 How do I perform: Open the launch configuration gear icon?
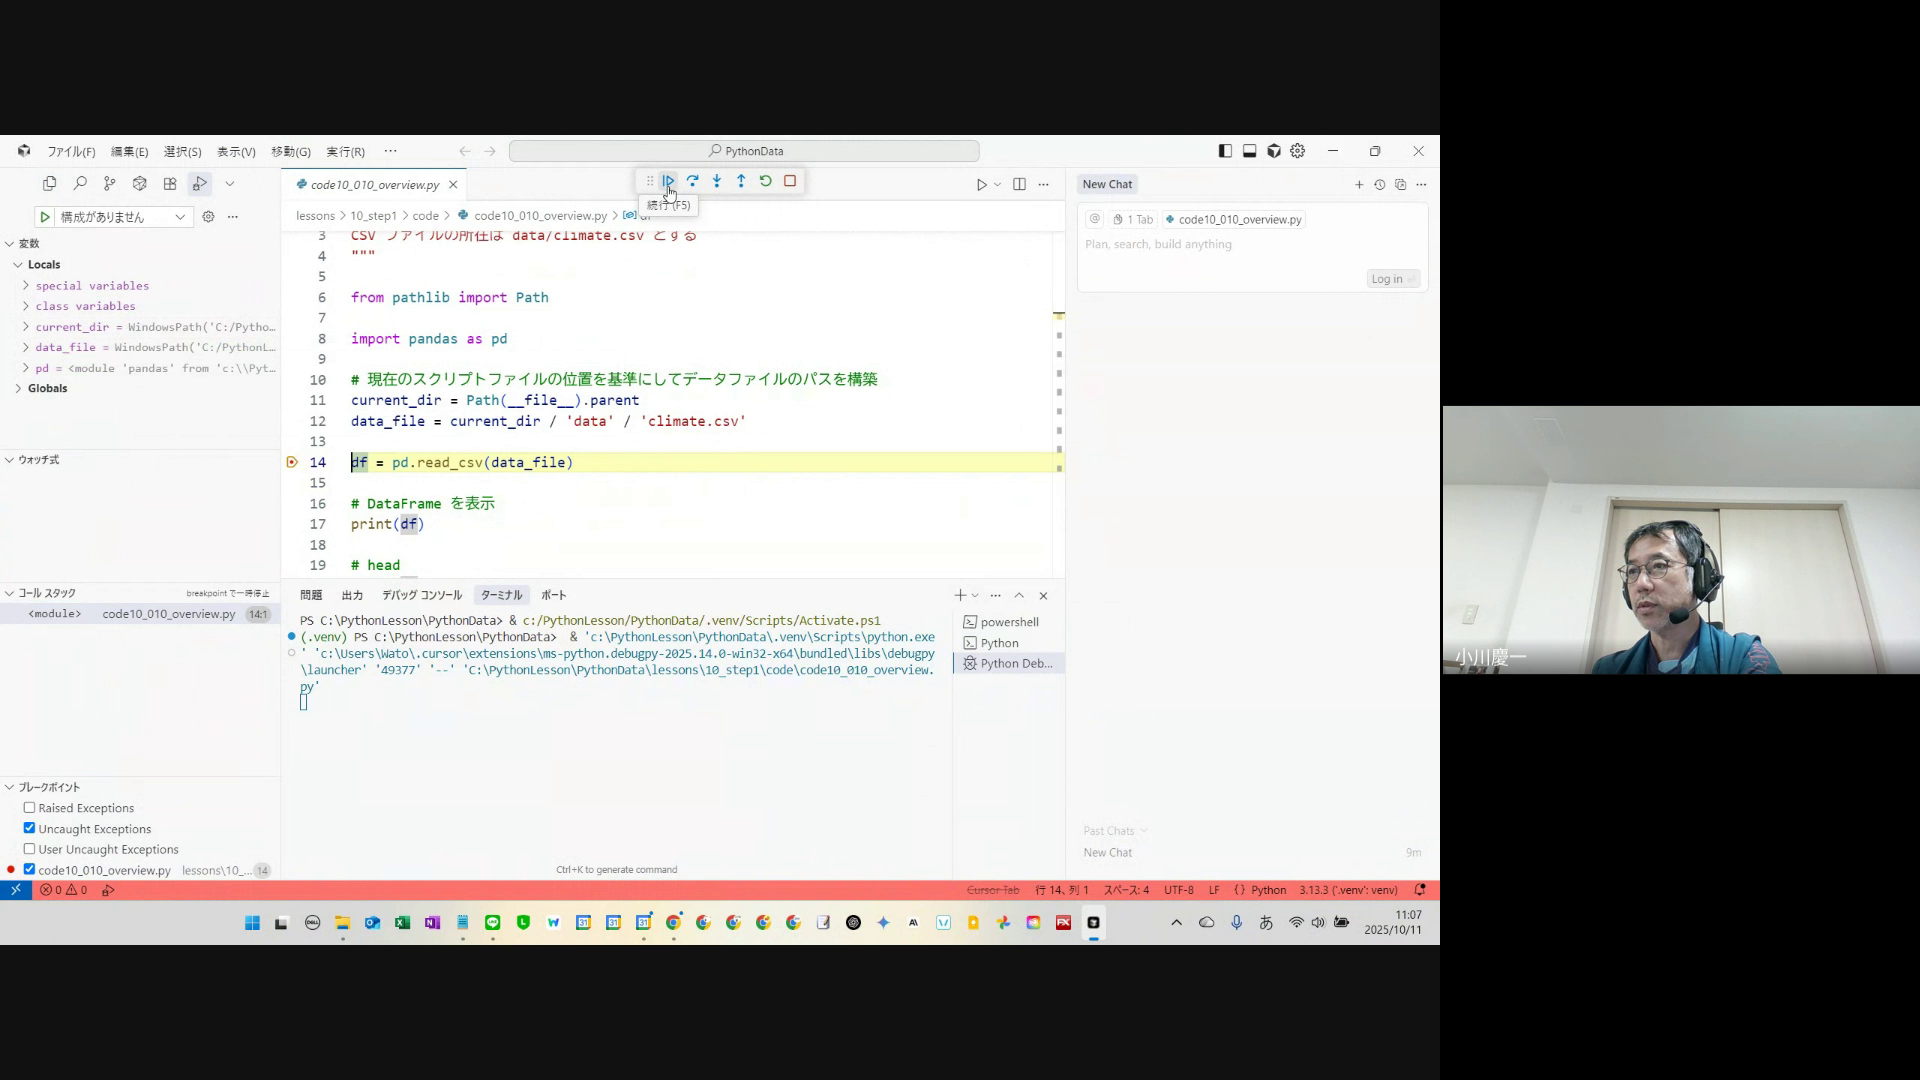click(x=208, y=217)
